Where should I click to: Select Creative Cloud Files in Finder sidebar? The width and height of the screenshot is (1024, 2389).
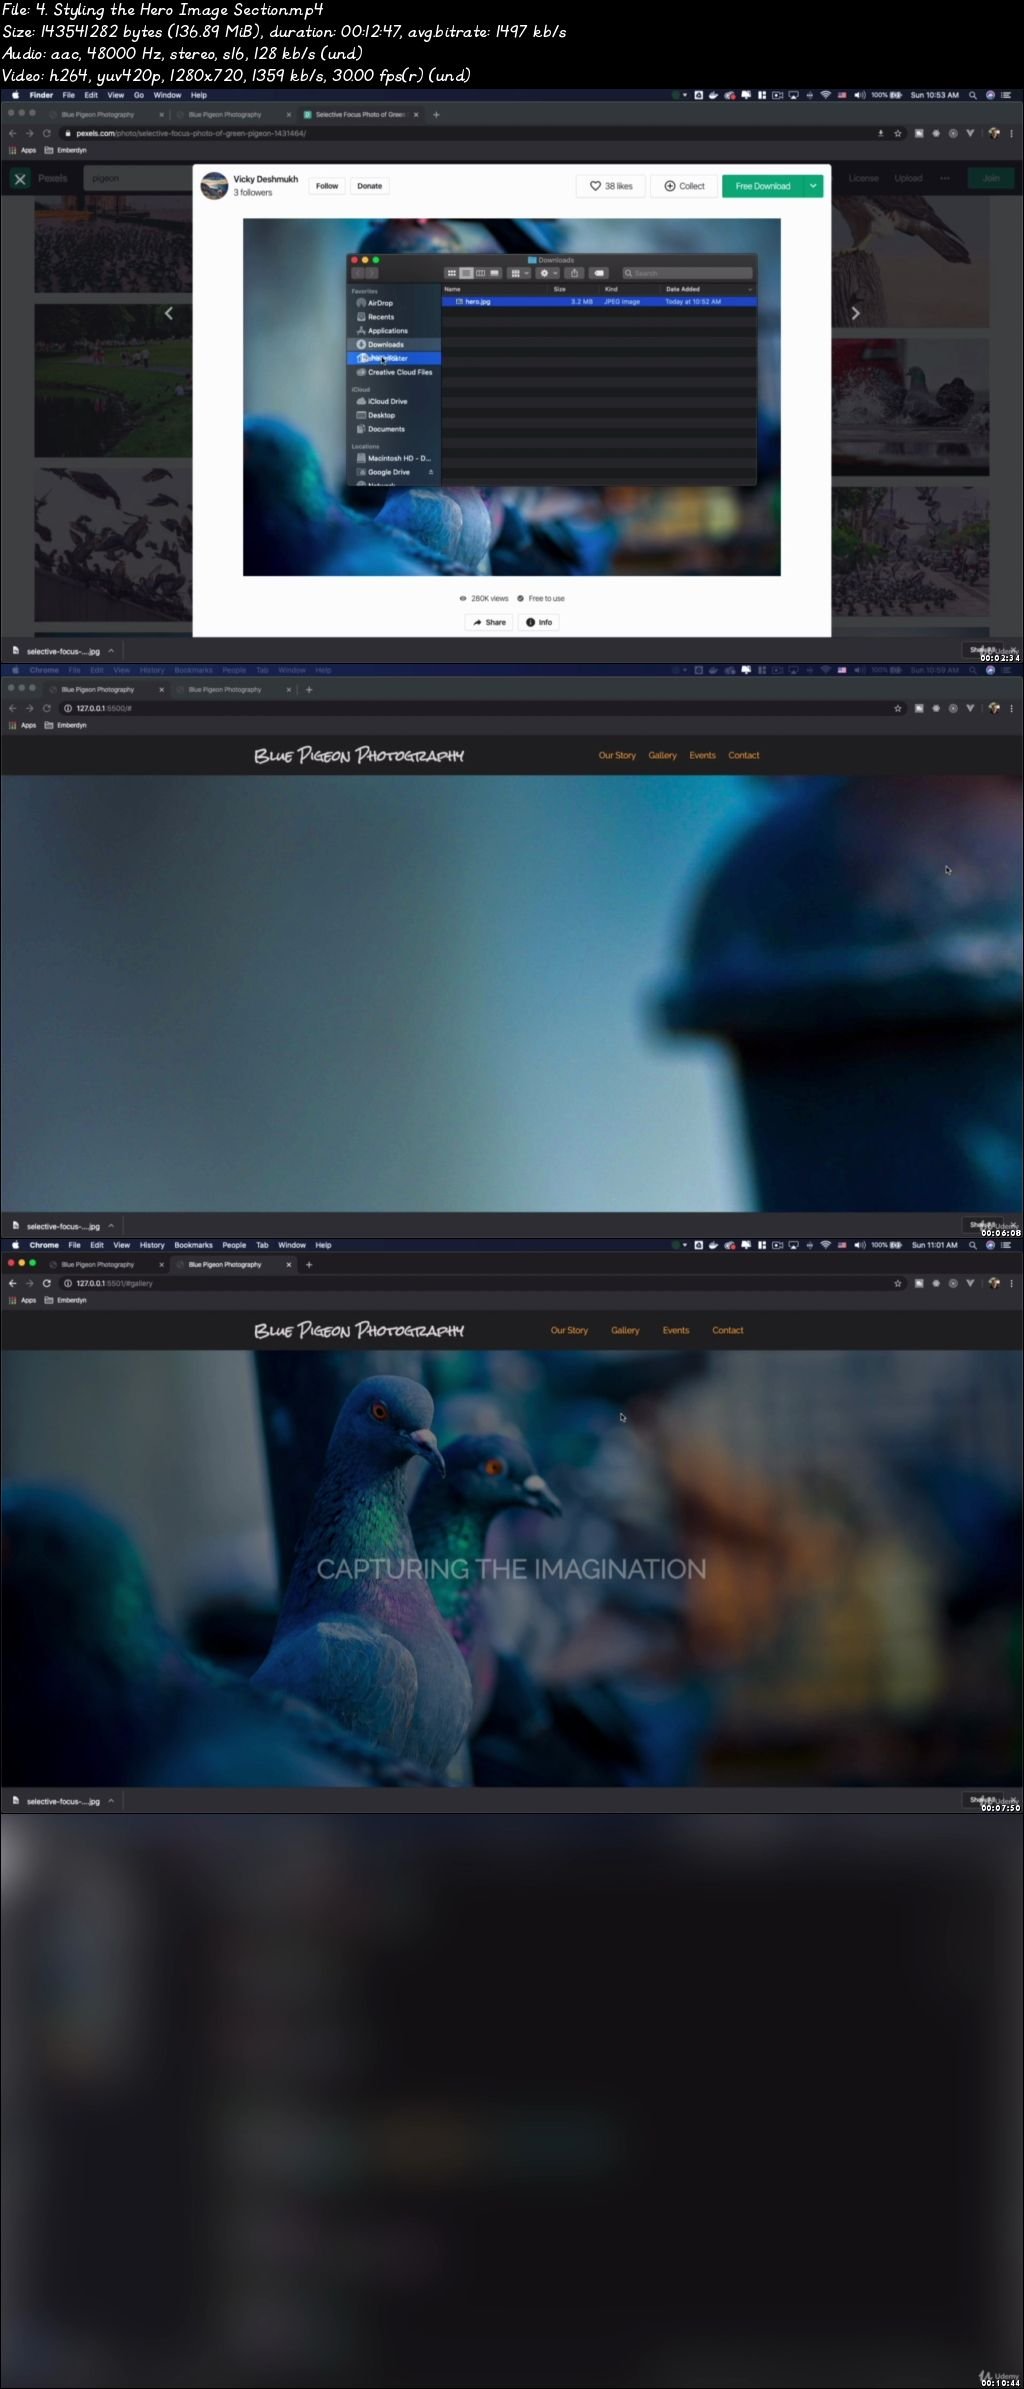coord(395,372)
